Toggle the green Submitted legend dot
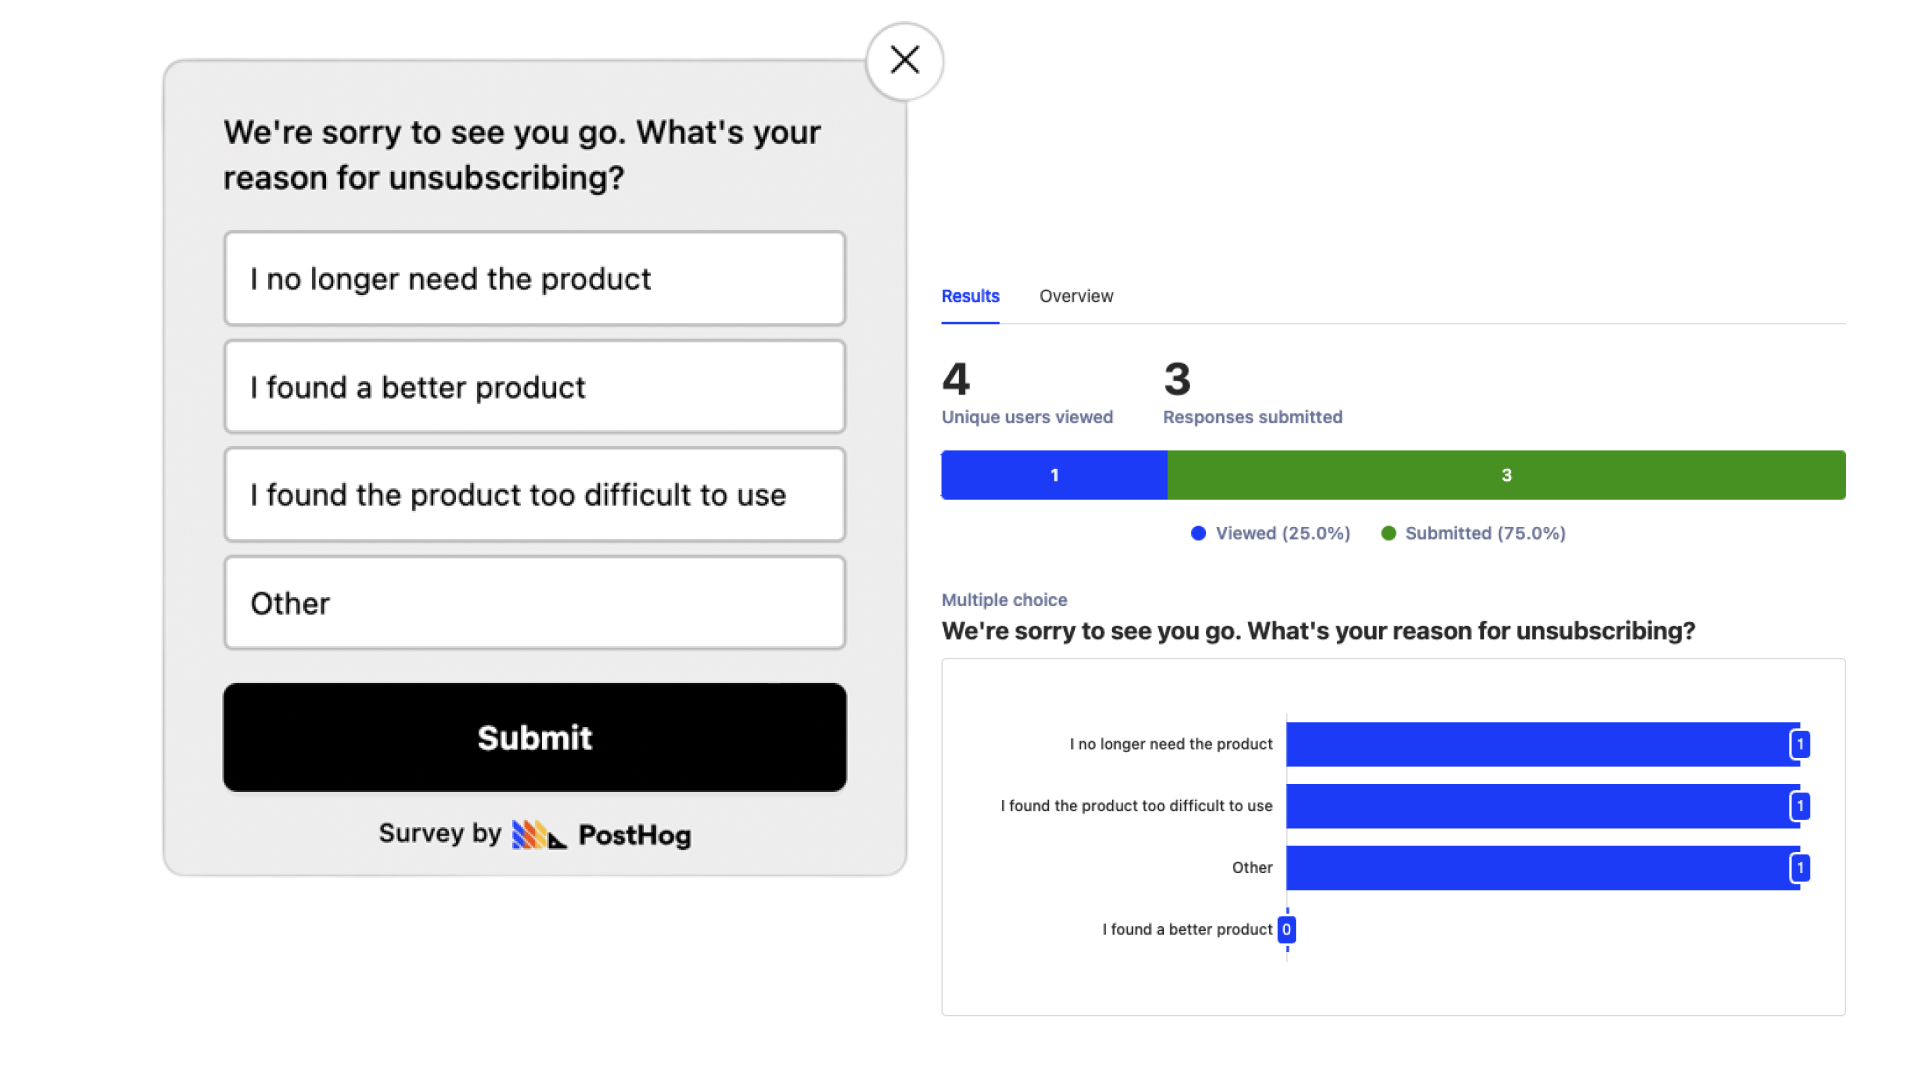The image size is (1920, 1080). 1388,533
